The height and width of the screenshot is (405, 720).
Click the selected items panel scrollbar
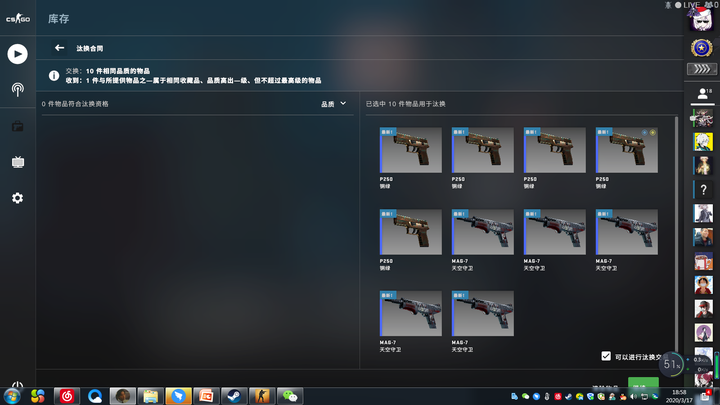(676, 234)
